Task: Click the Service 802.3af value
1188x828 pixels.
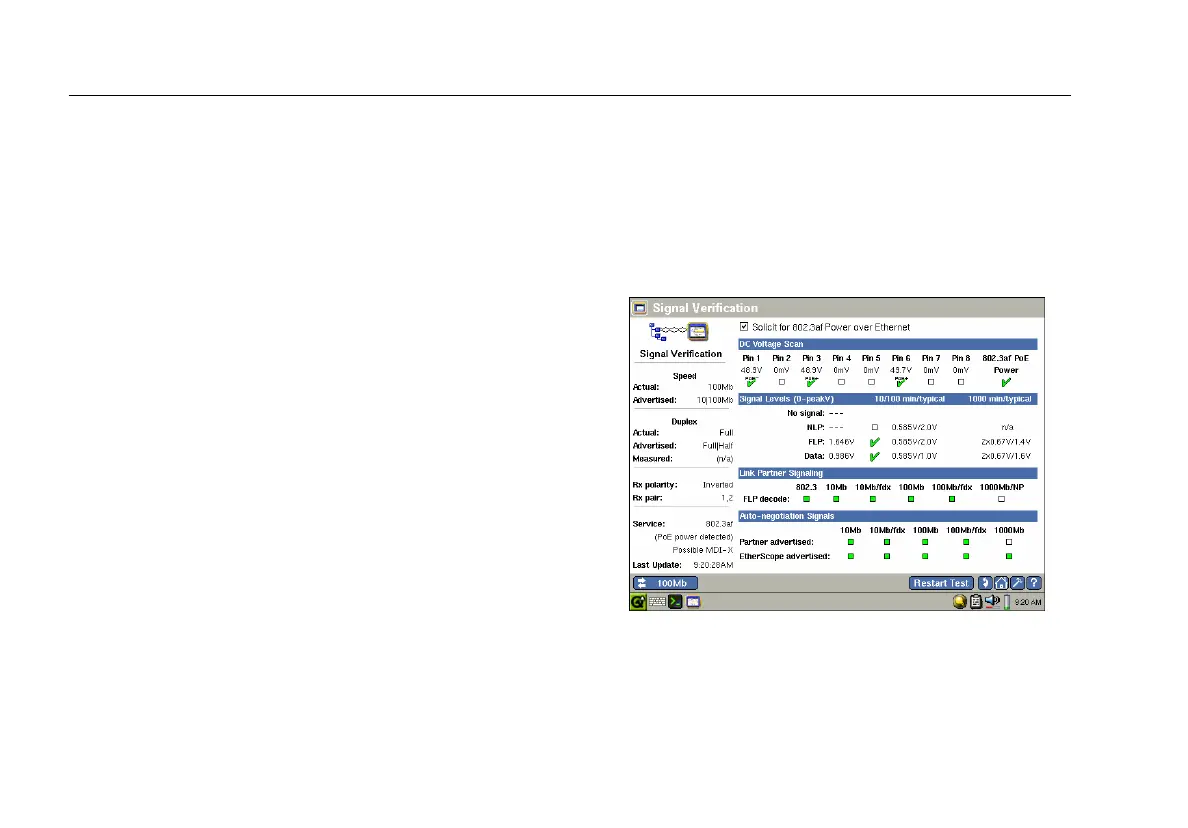Action: (719, 524)
